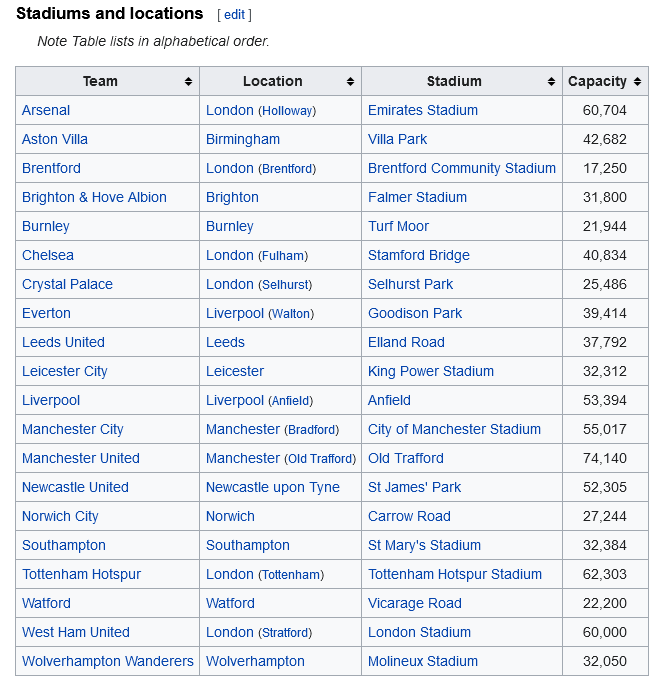This screenshot has height=691, width=661.
Task: Open the Stamford Bridge link
Action: point(419,255)
